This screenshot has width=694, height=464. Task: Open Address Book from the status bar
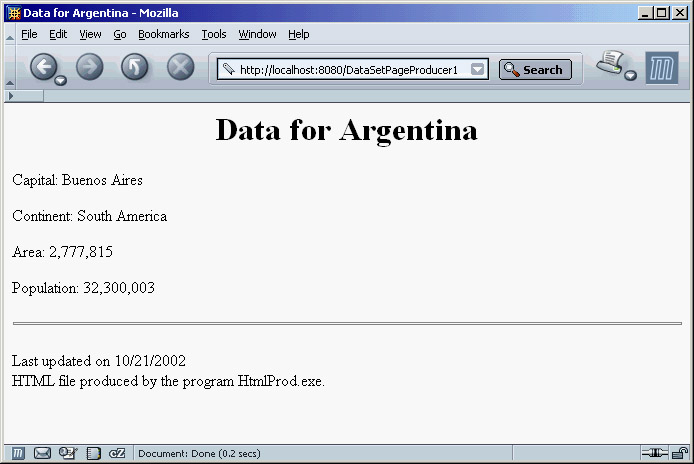pos(93,453)
